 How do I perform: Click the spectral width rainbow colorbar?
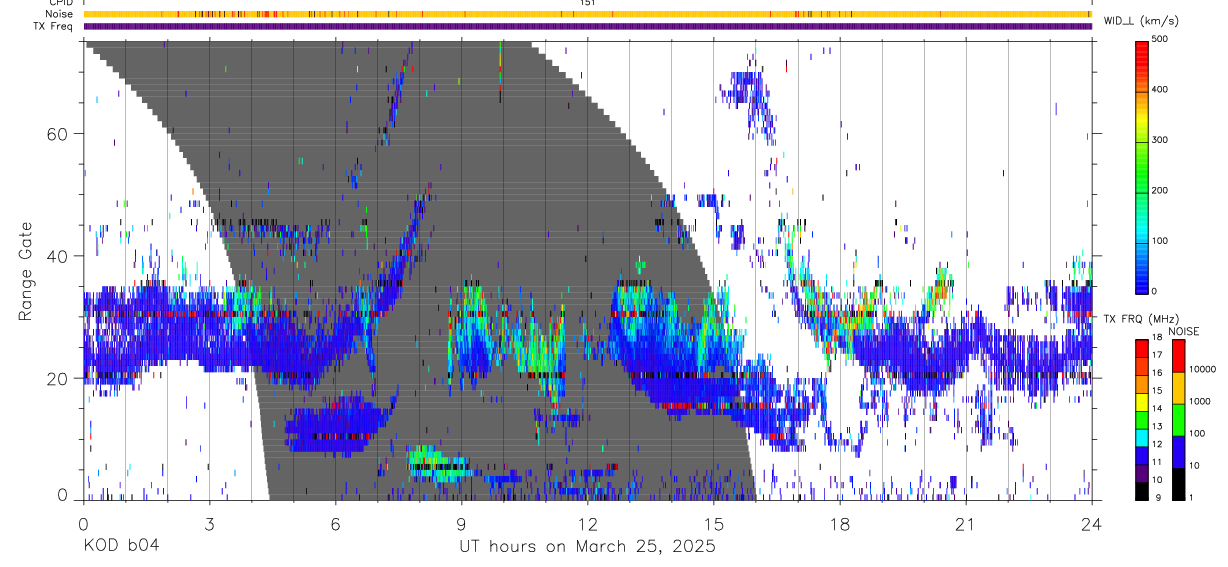click(1142, 166)
